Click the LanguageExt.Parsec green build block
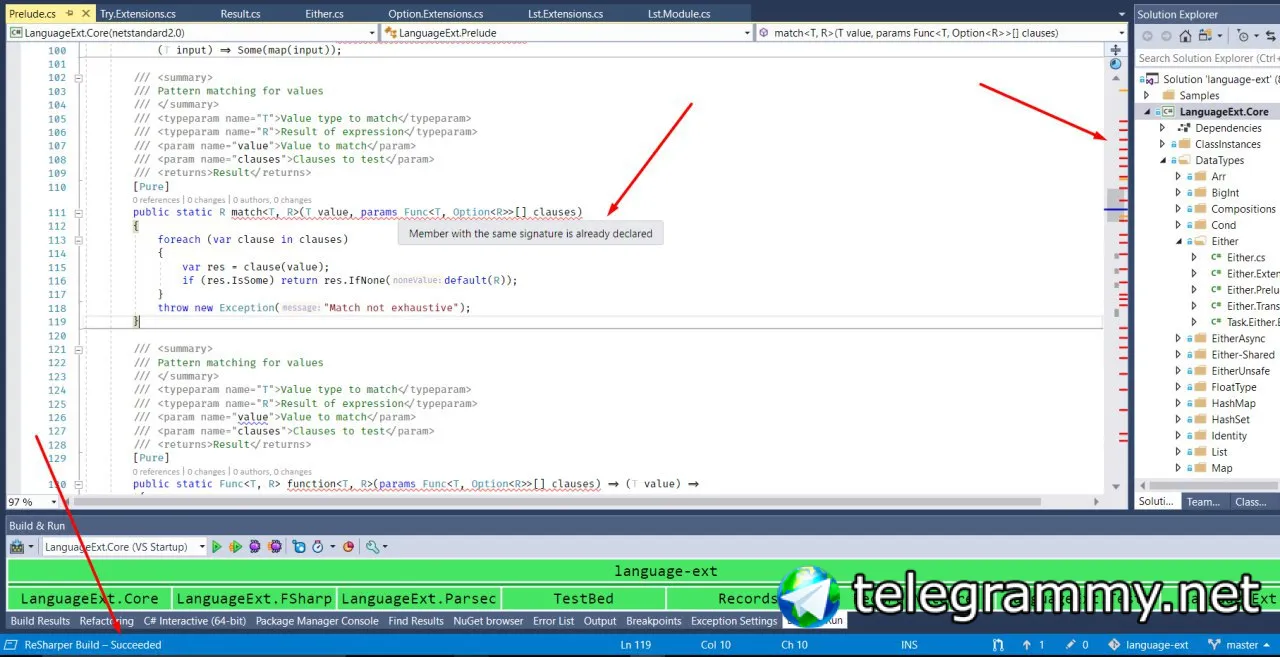Screen dimensions: 1280x657 click(419, 598)
